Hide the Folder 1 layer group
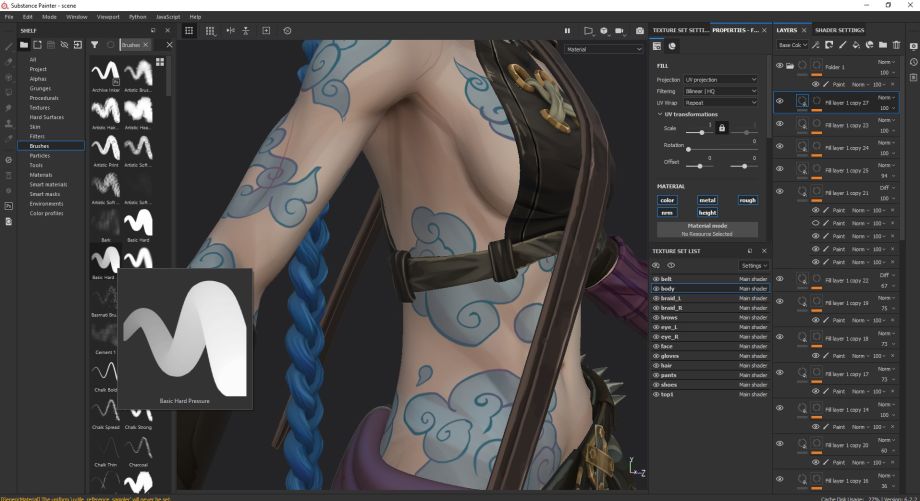 click(x=780, y=66)
